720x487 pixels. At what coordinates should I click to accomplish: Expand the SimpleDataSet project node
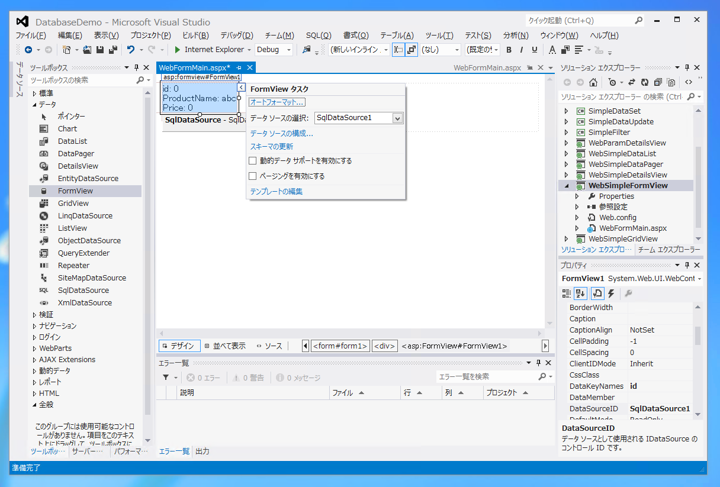(566, 111)
